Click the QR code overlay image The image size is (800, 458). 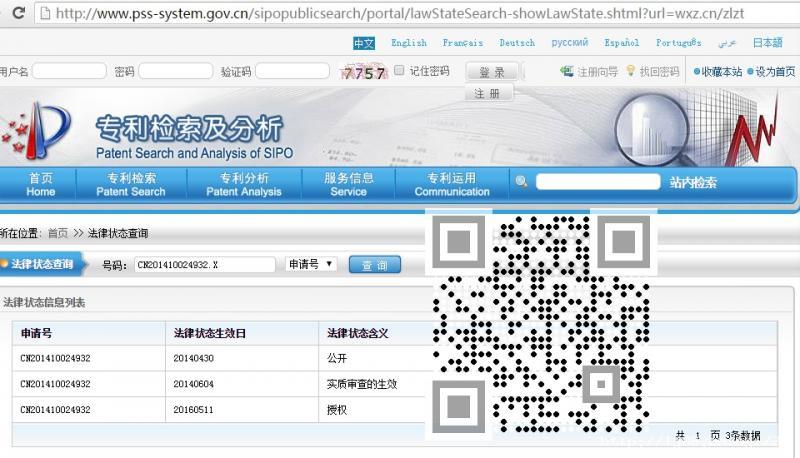point(541,324)
